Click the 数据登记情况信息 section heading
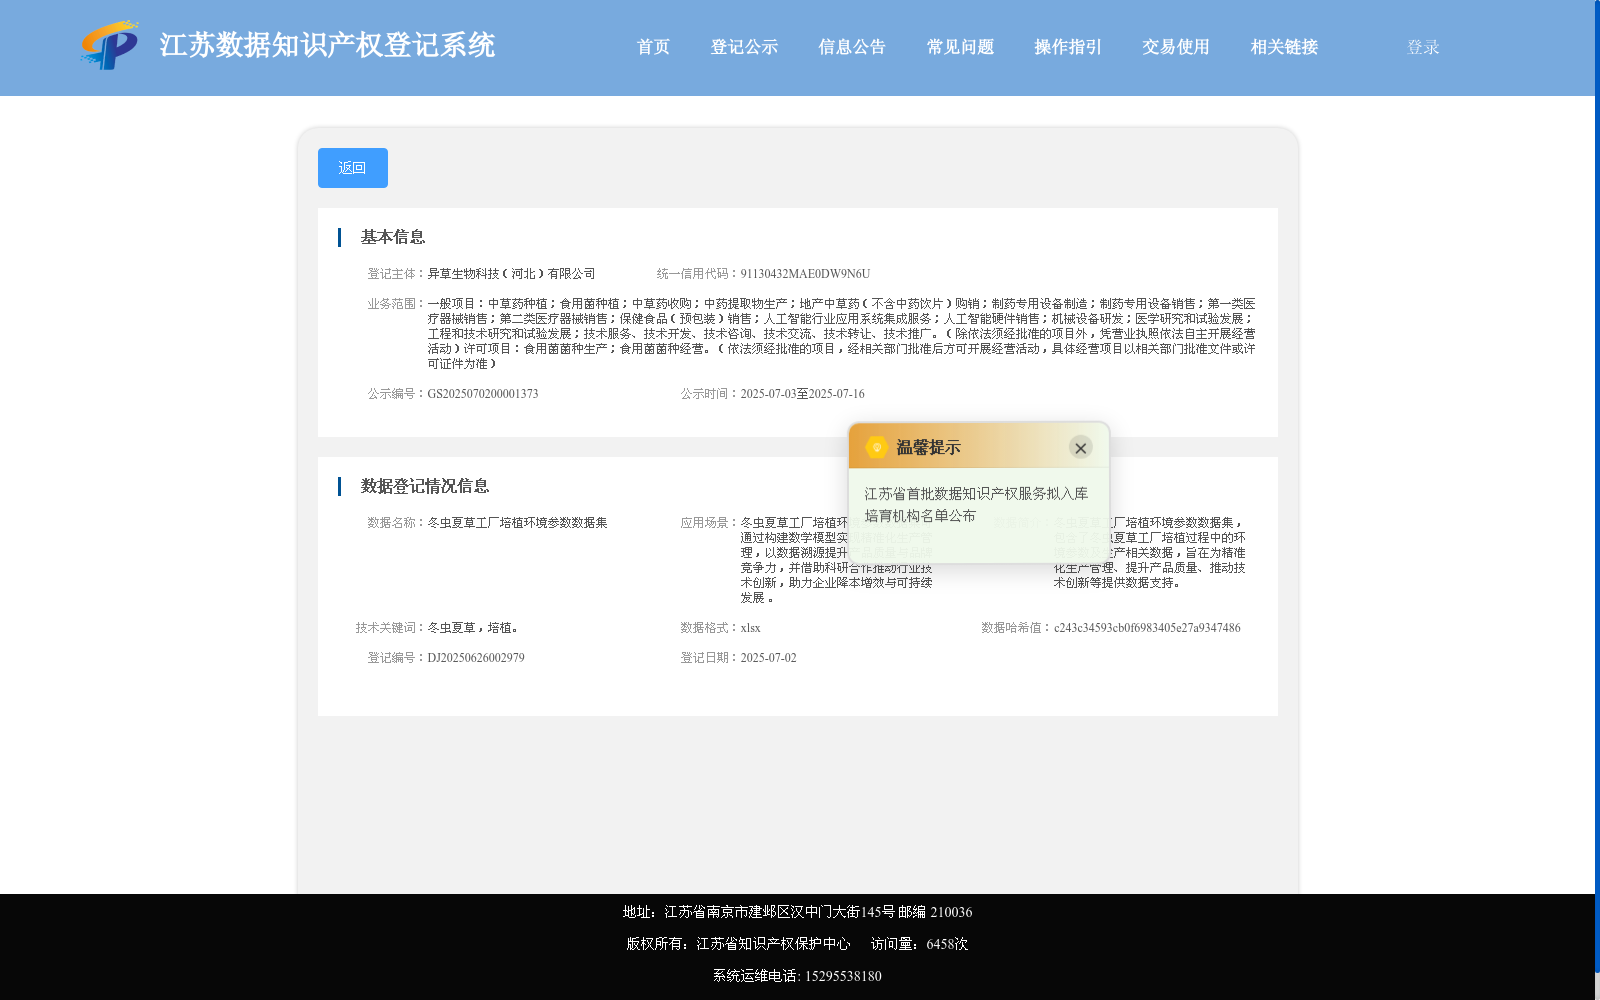1600x1000 pixels. [x=425, y=486]
